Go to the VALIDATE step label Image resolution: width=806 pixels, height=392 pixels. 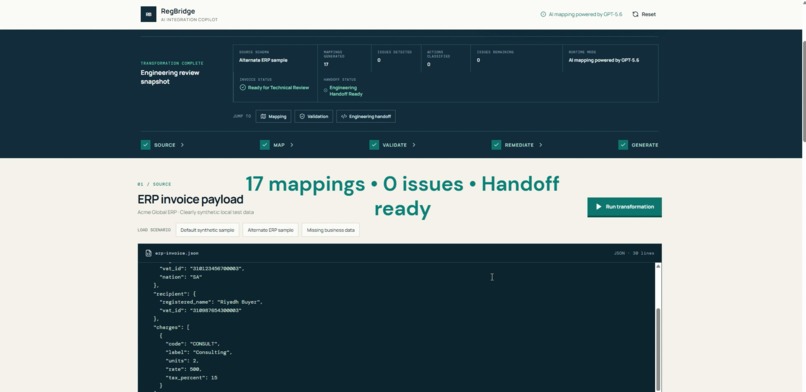[395, 145]
